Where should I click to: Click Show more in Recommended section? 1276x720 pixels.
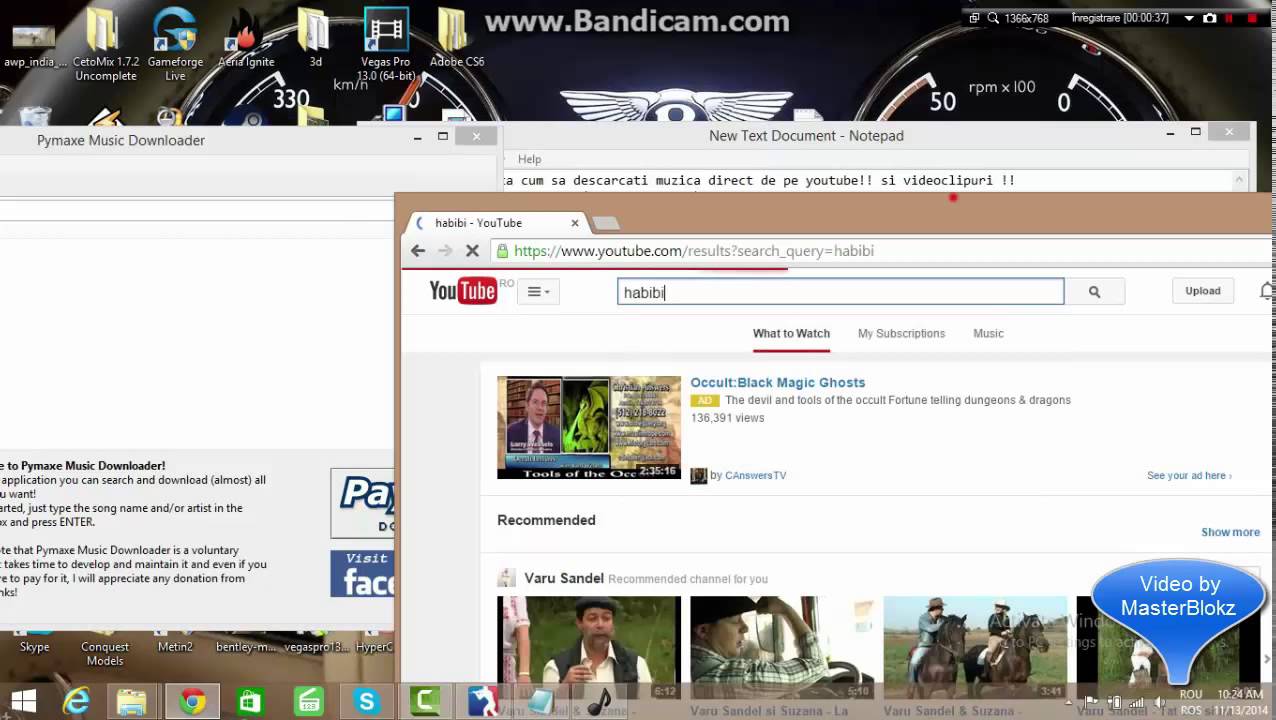point(1230,532)
